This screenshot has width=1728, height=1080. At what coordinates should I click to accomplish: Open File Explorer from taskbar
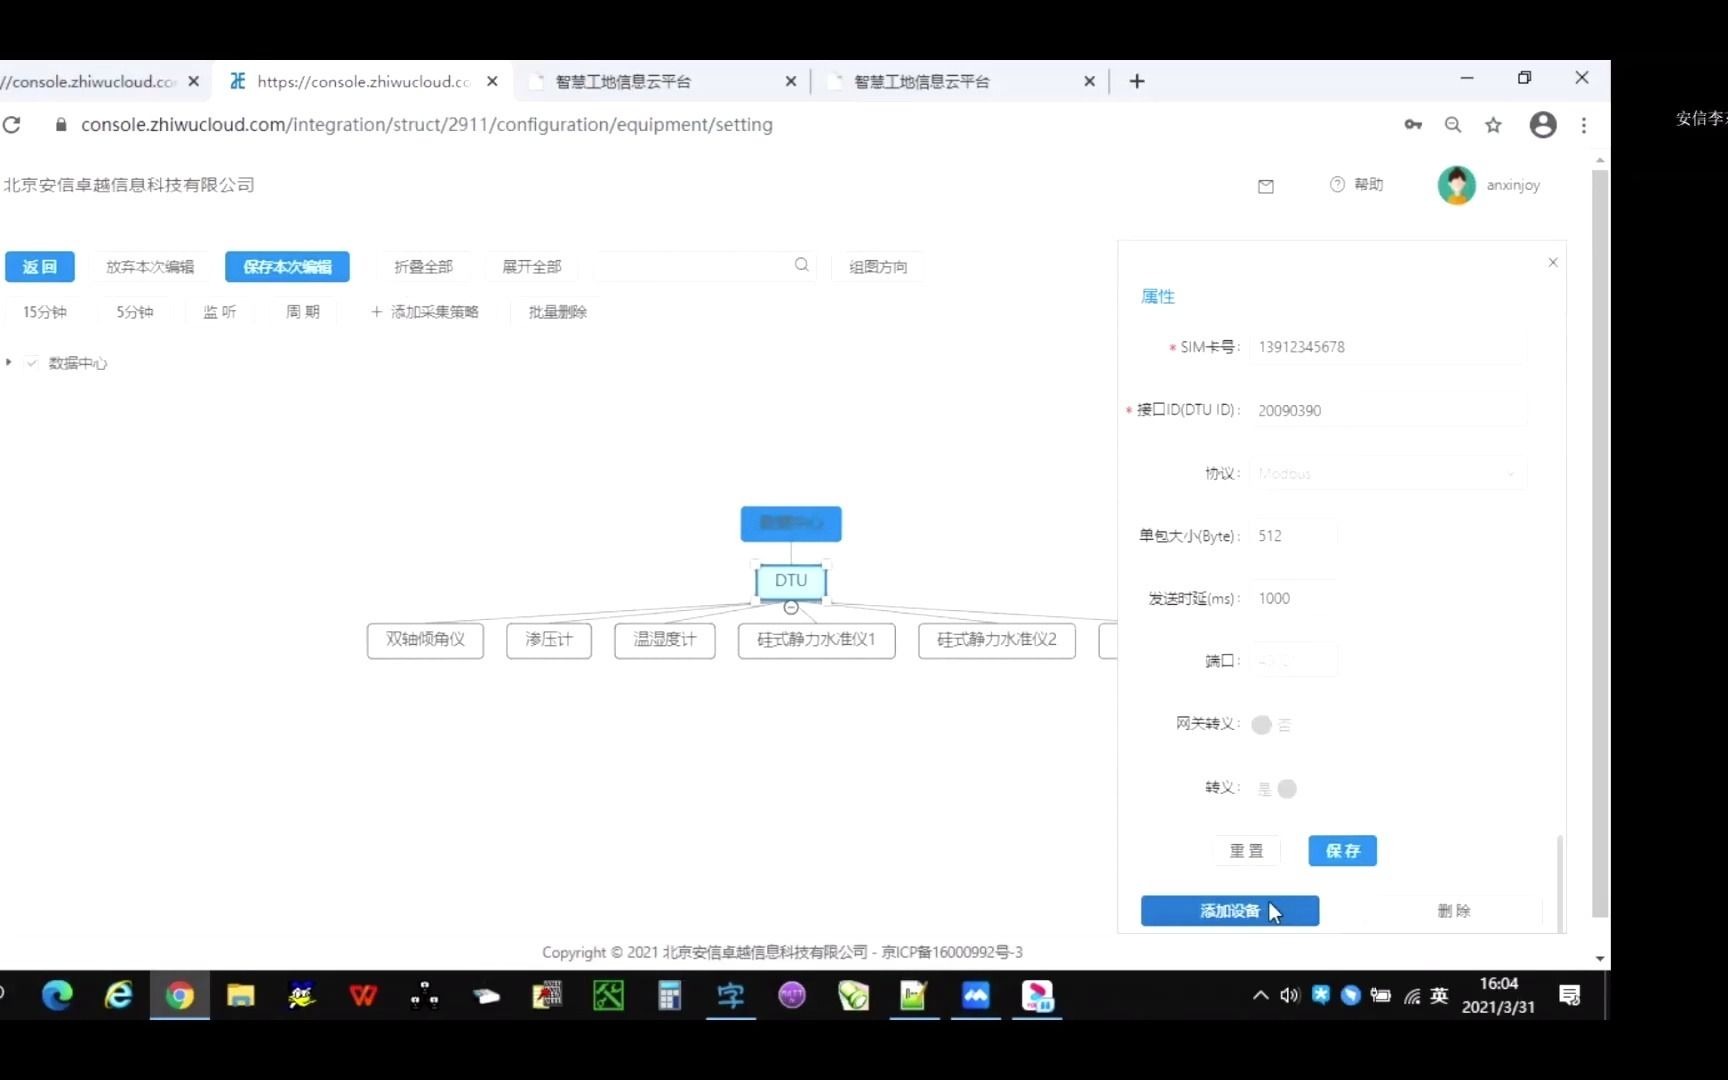pos(240,995)
